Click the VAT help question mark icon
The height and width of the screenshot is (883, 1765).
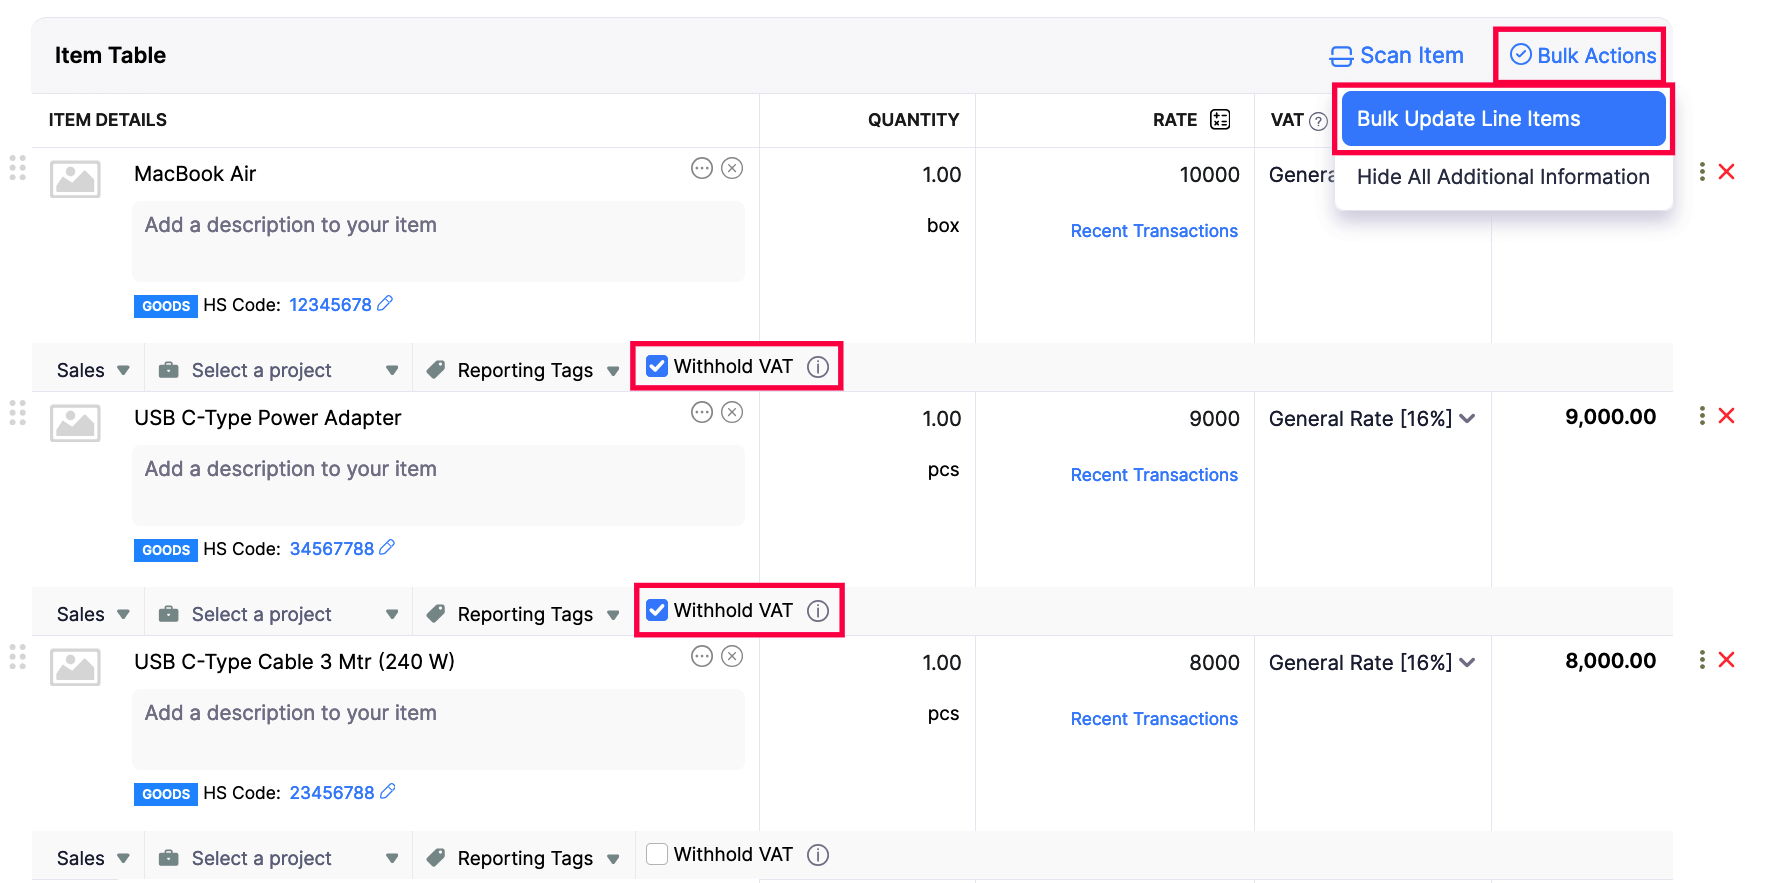click(x=1318, y=121)
